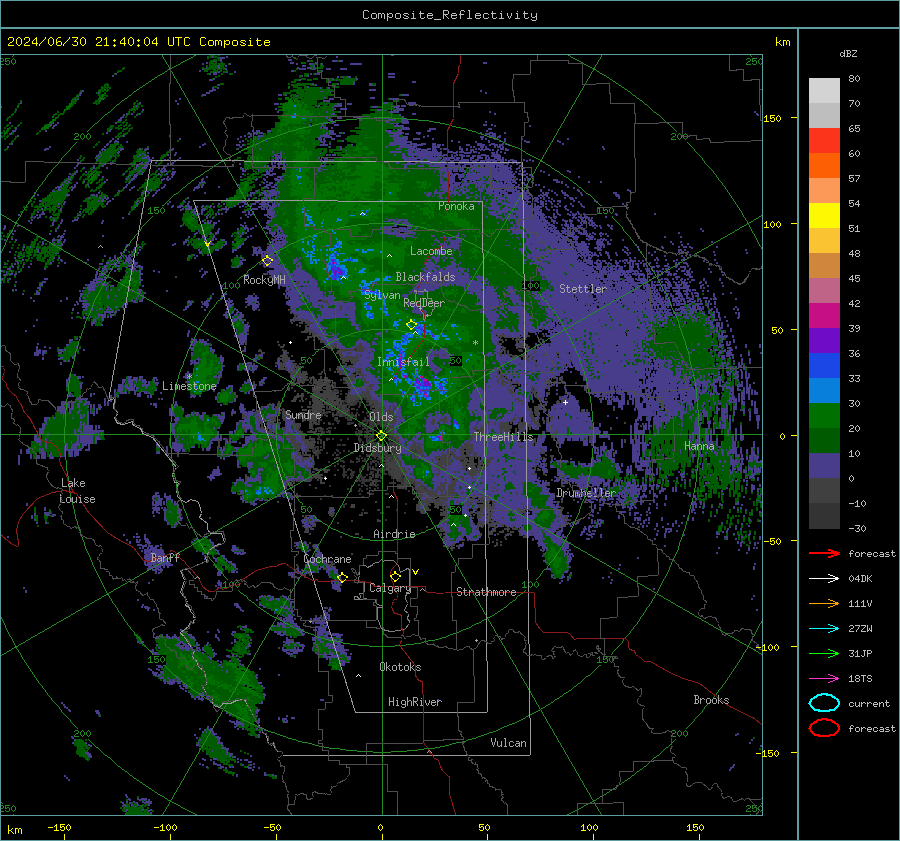The width and height of the screenshot is (900, 841).
Task: Click the cyan current ellipse icon
Action: (824, 703)
